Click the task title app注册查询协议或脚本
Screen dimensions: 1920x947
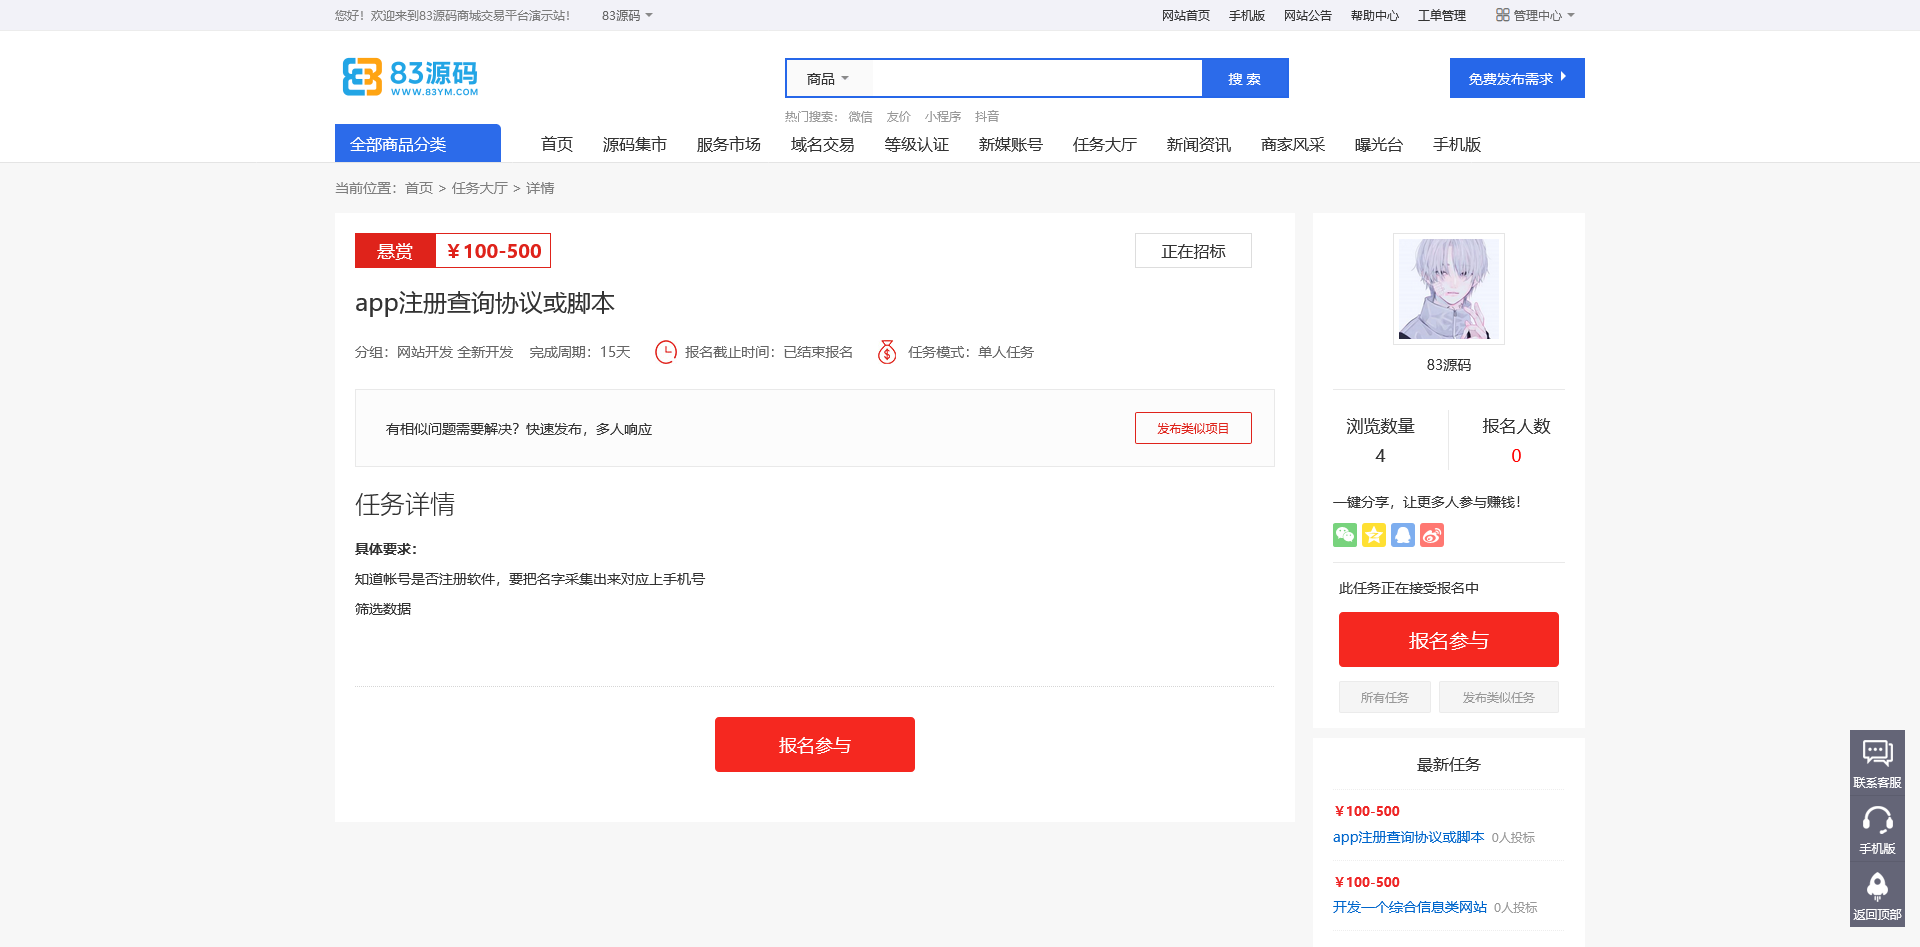(x=485, y=303)
